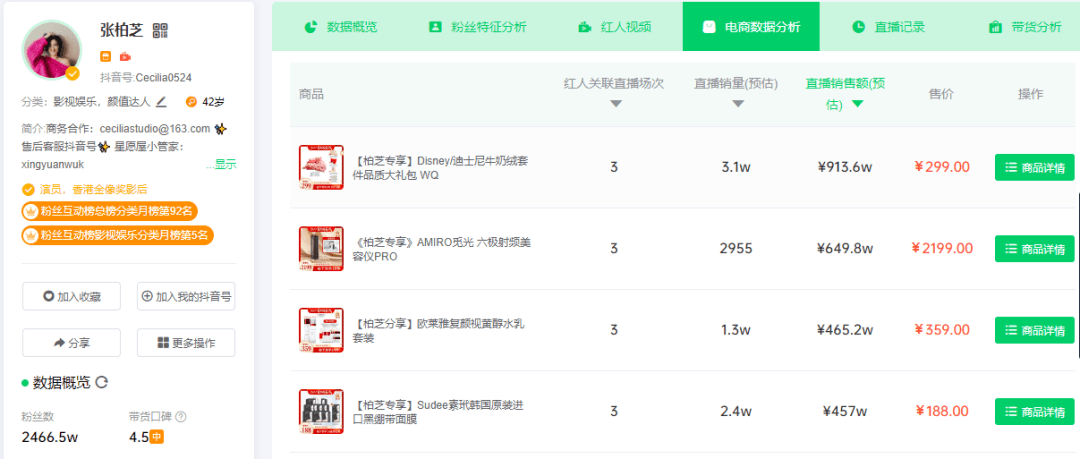The width and height of the screenshot is (1080, 459).
Task: Click the star icon in 加入收藏 button
Action: pos(48,296)
